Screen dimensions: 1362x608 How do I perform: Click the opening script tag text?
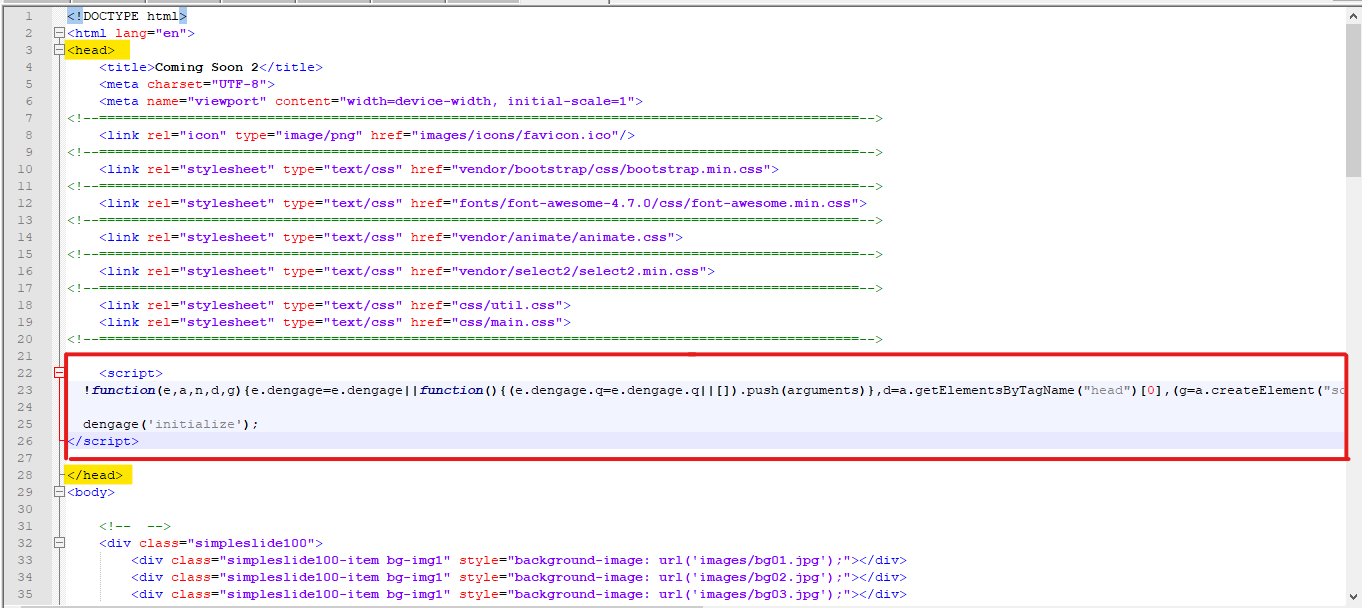131,373
